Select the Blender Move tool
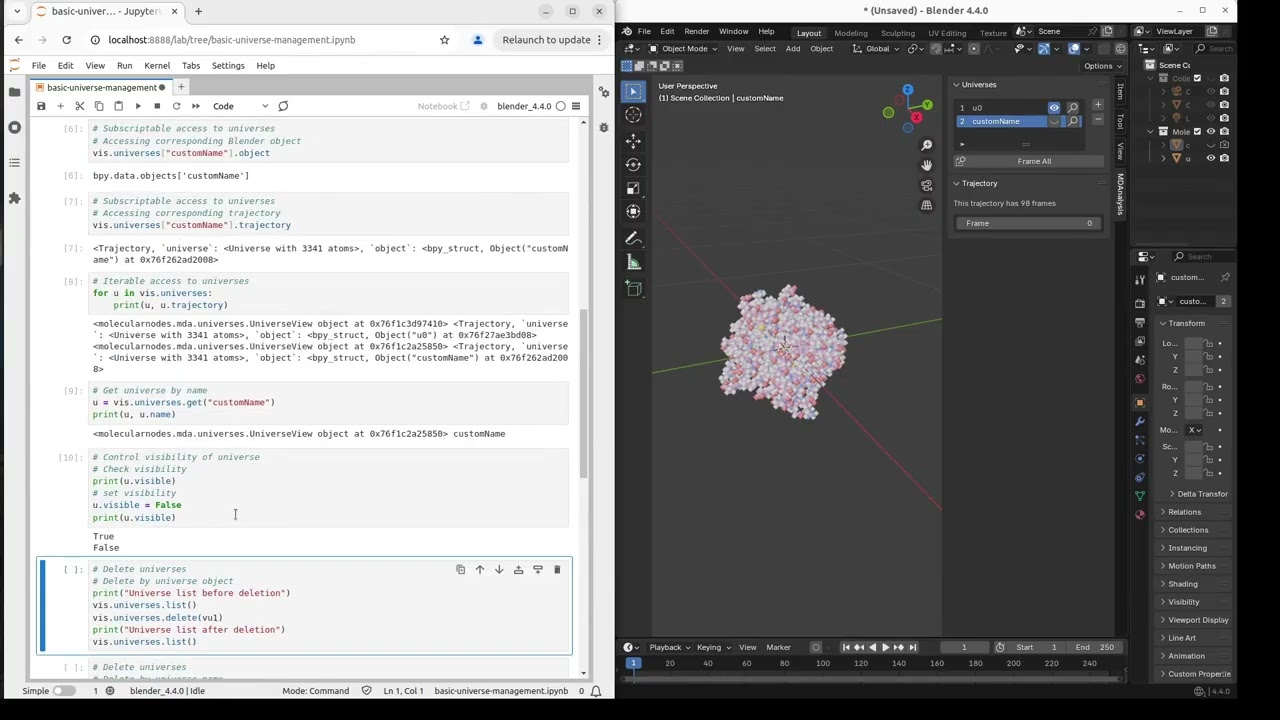1280x720 pixels. (x=633, y=141)
